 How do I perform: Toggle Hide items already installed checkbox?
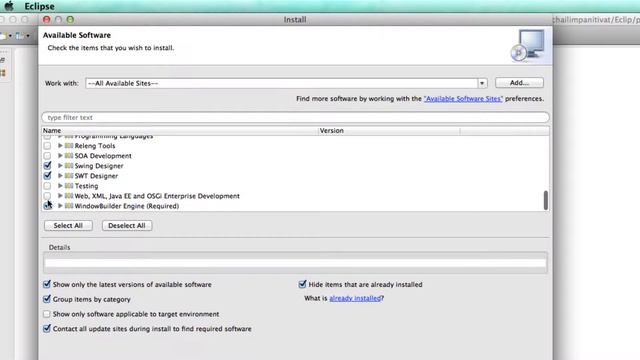click(302, 284)
